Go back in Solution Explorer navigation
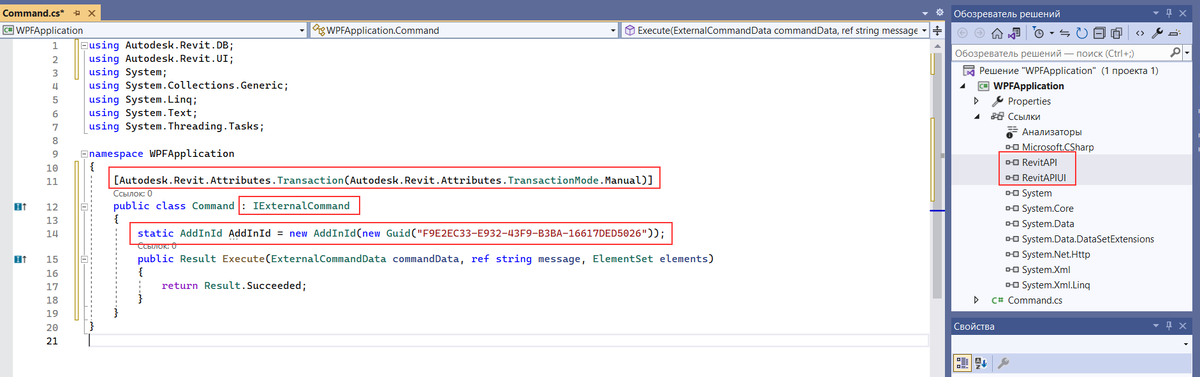 [x=962, y=33]
